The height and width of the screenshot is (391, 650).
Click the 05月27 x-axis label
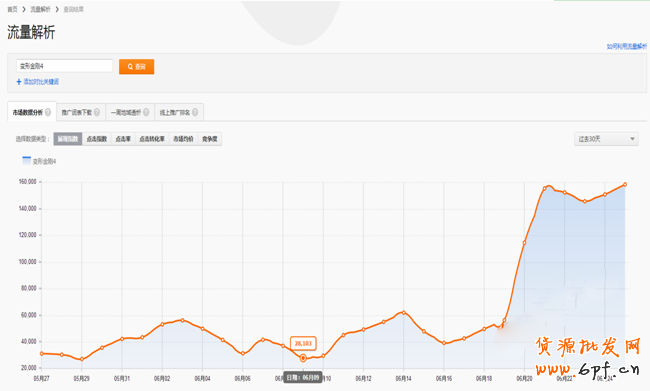[x=41, y=378]
